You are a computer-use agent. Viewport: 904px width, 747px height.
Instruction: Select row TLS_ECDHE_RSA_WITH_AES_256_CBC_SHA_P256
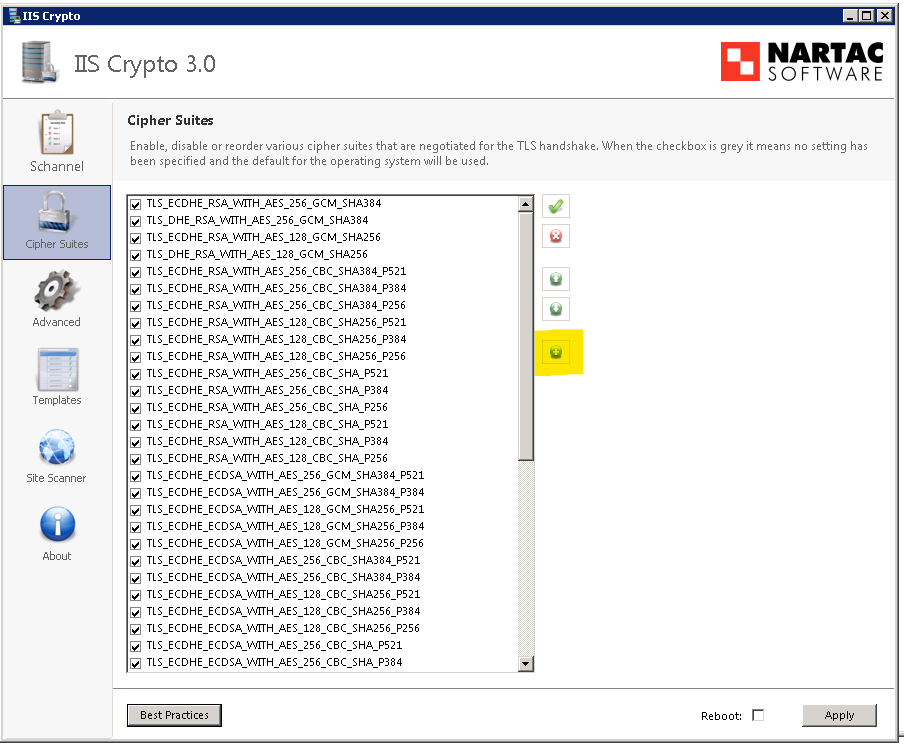(x=323, y=408)
